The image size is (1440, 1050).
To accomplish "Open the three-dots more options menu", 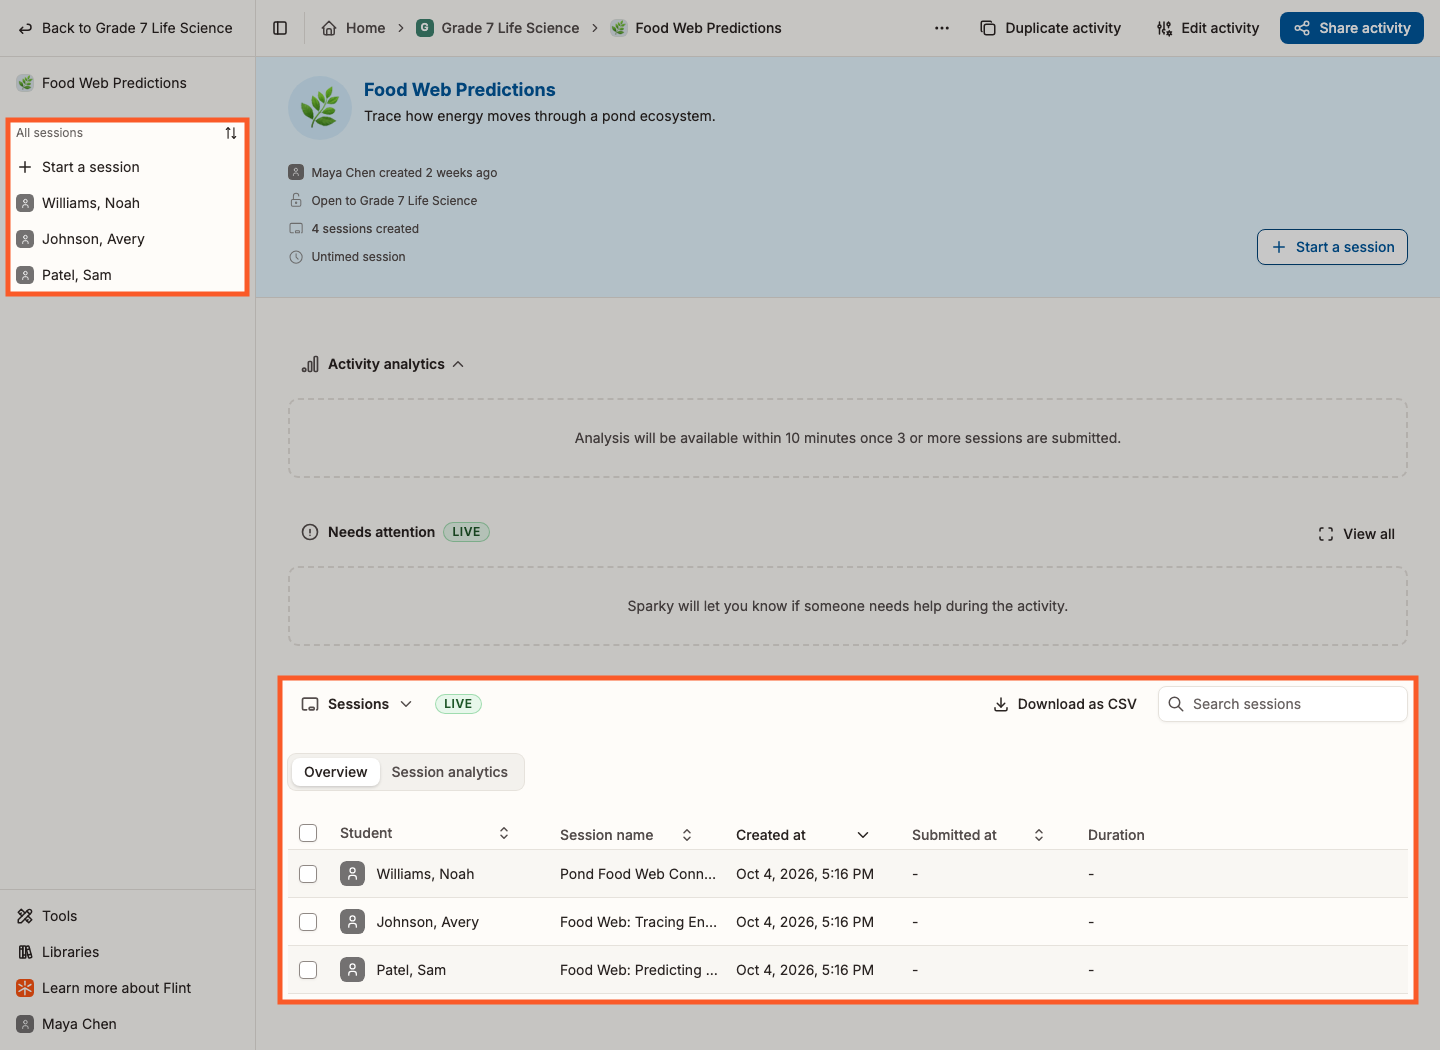I will 942,28.
